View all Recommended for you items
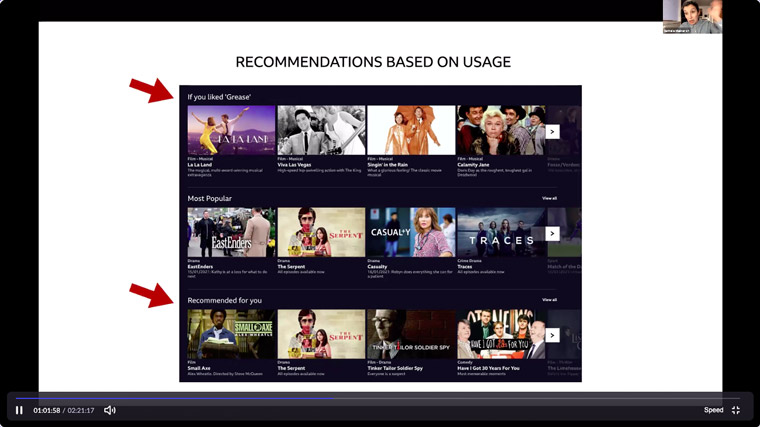Screen dimensions: 760x427 [x=549, y=300]
